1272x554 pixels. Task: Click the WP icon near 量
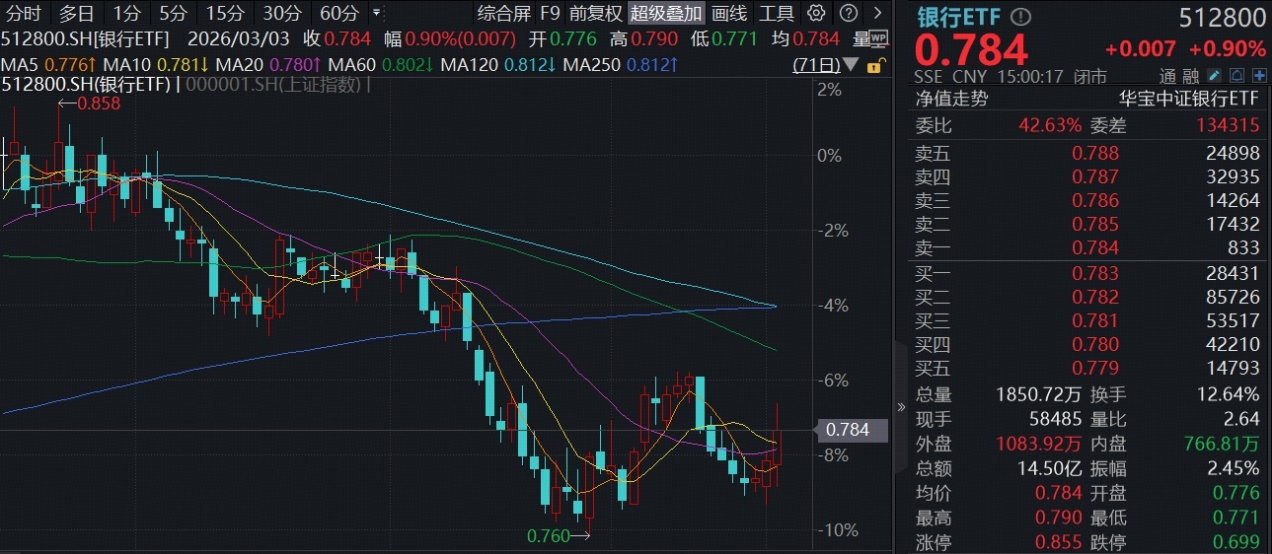[x=878, y=38]
